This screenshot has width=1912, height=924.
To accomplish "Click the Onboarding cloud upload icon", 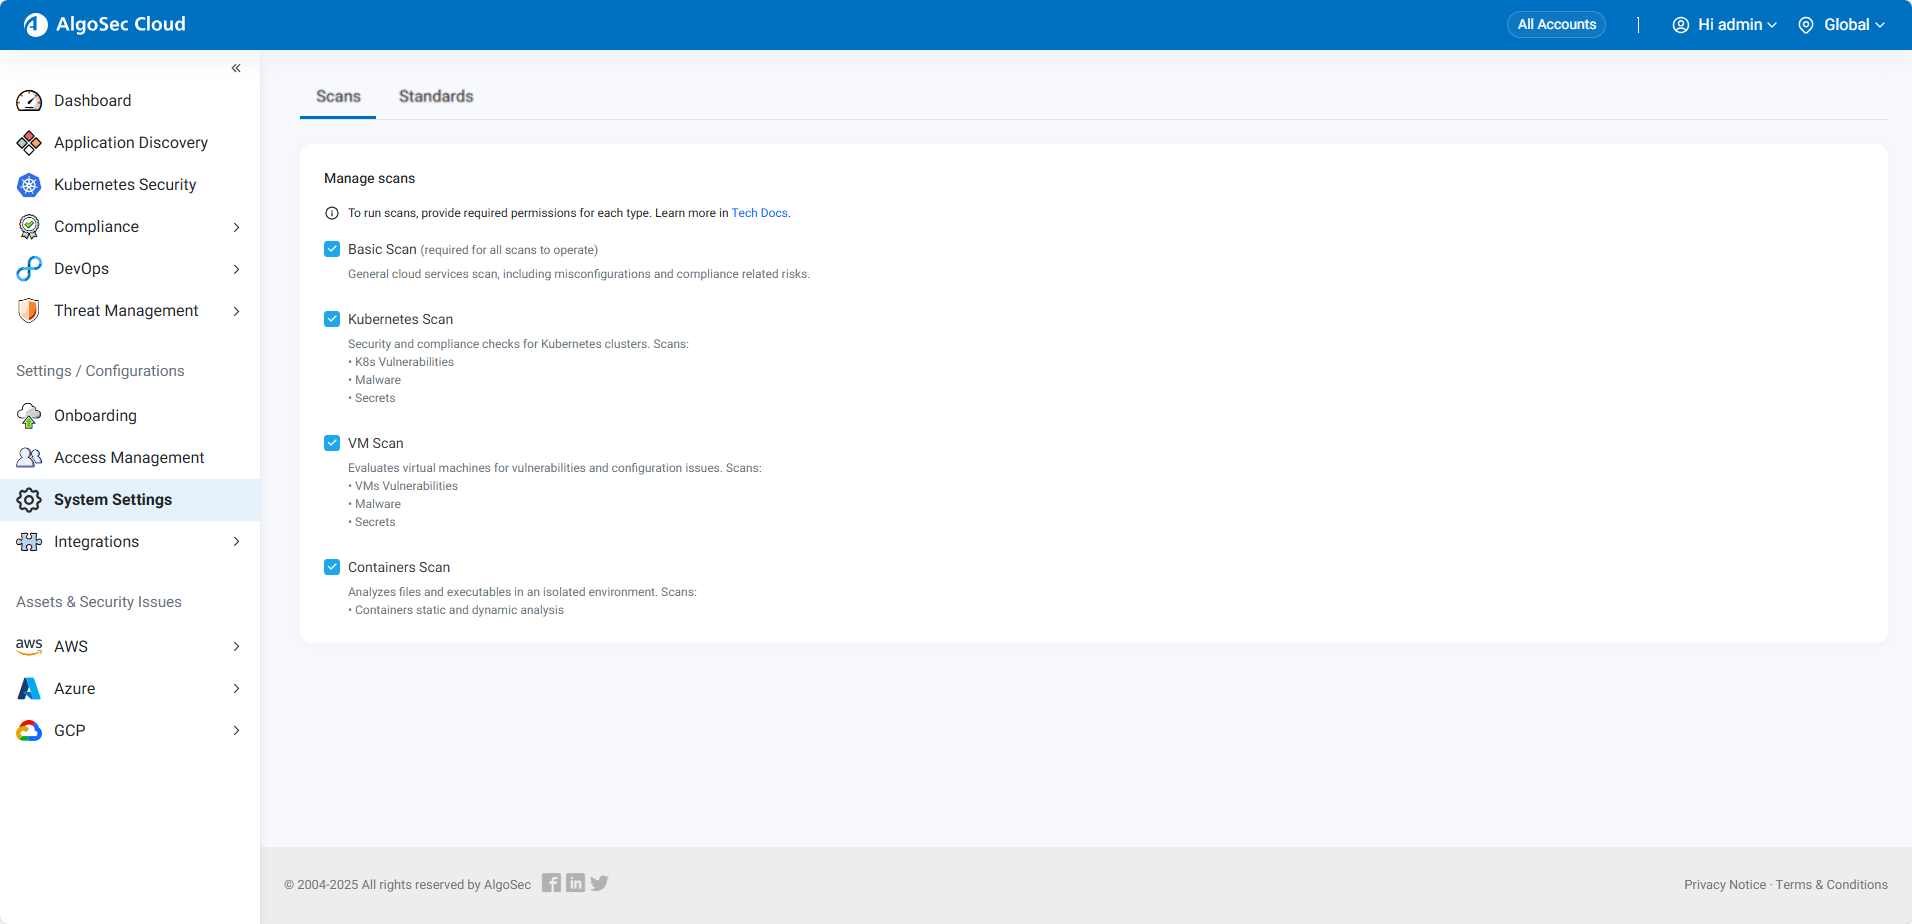I will 29,416.
